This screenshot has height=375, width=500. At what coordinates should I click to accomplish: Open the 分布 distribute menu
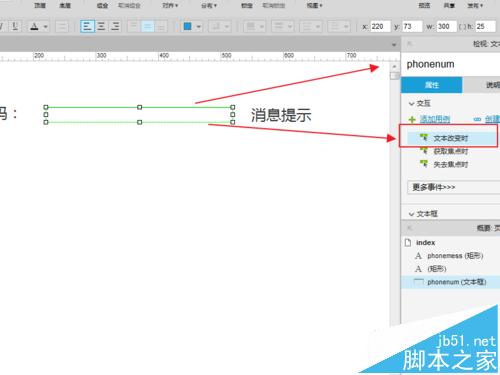point(209,5)
